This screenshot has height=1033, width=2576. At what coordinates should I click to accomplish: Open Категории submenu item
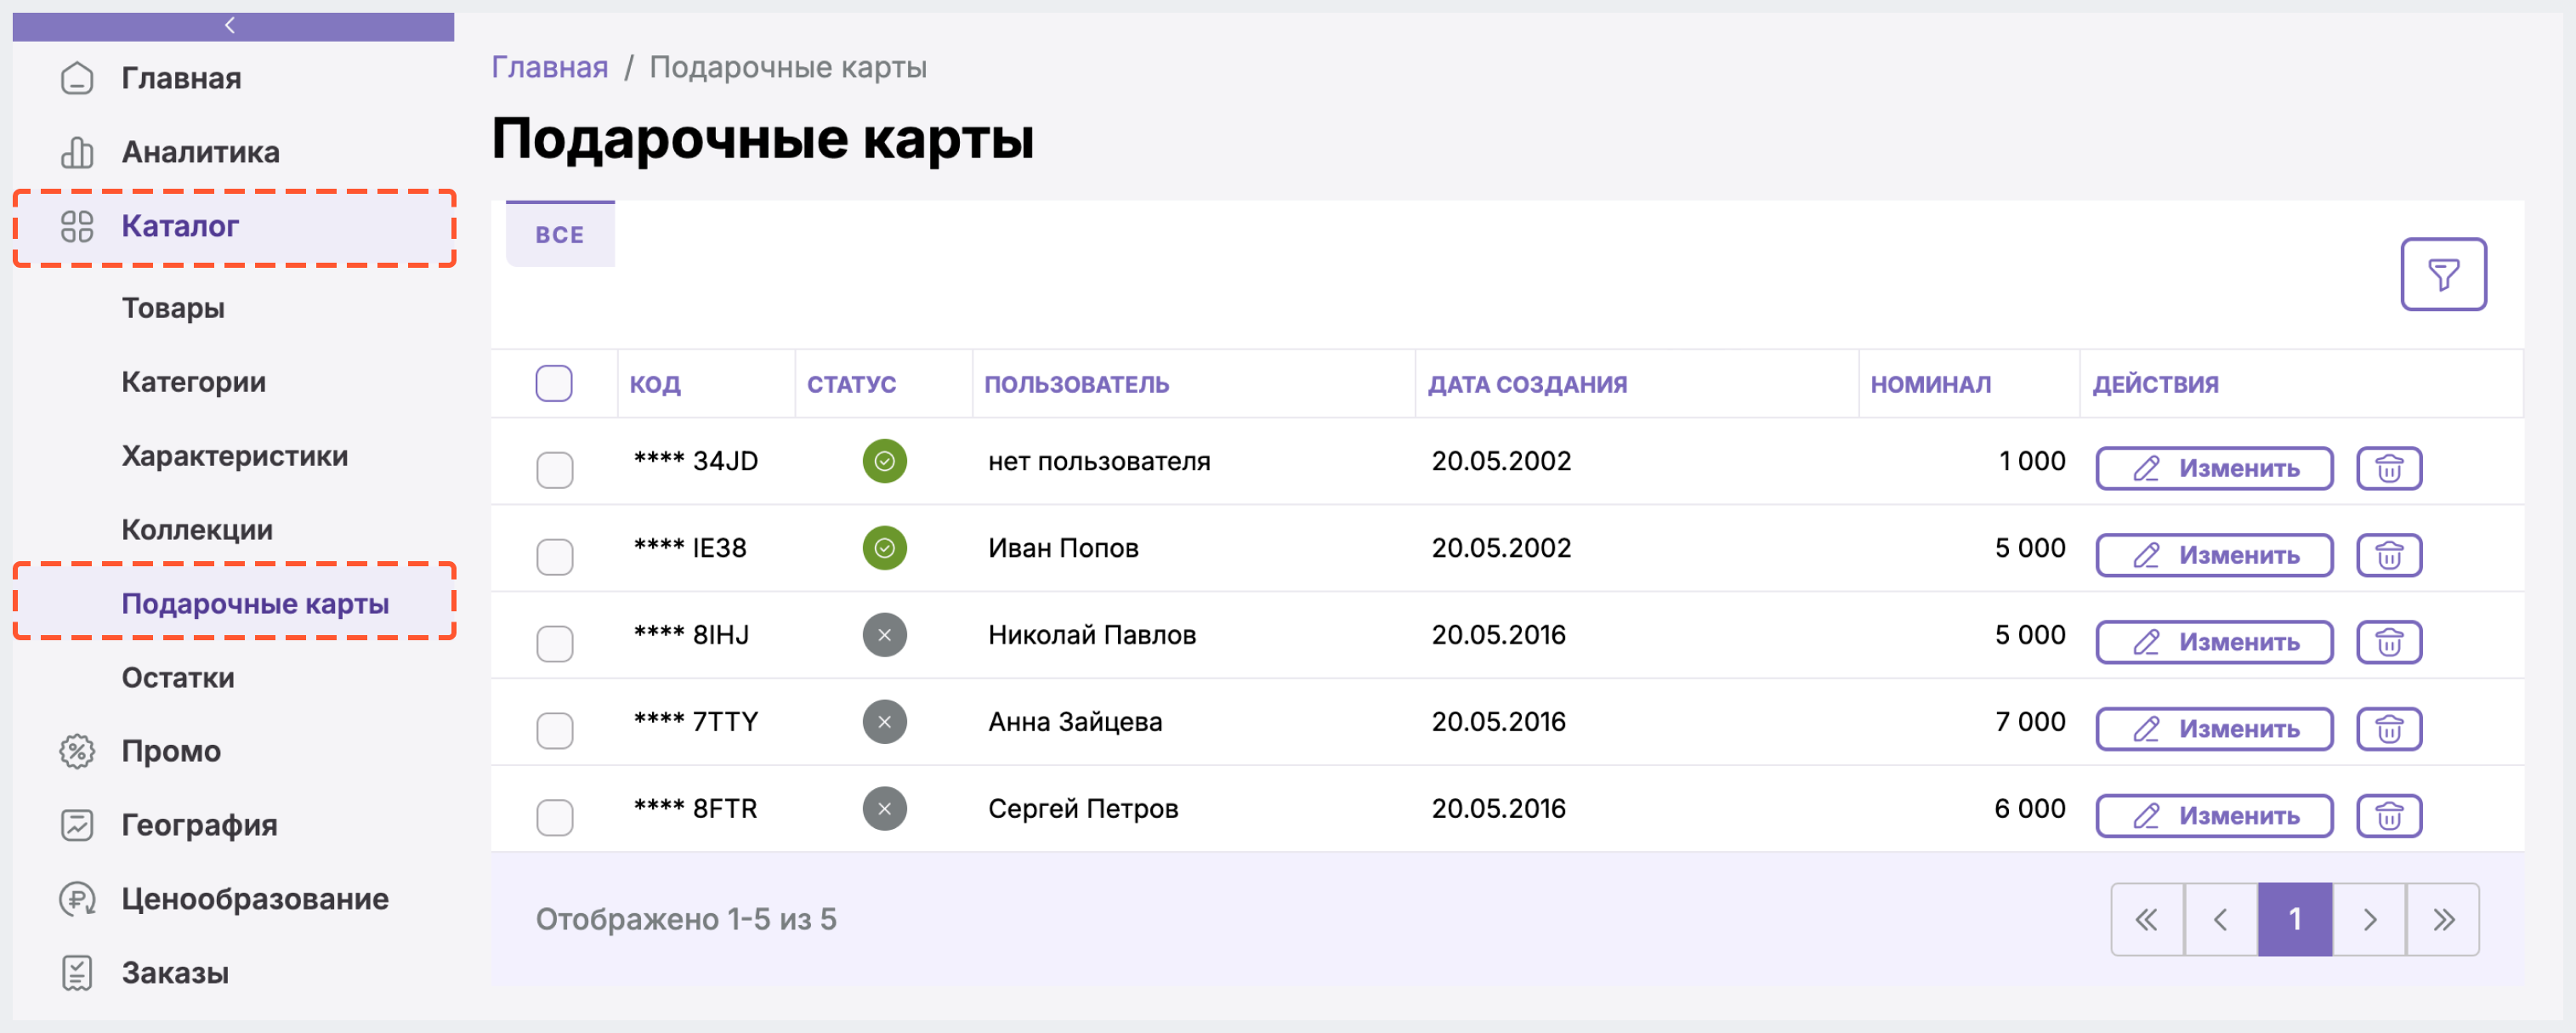pyautogui.click(x=194, y=382)
